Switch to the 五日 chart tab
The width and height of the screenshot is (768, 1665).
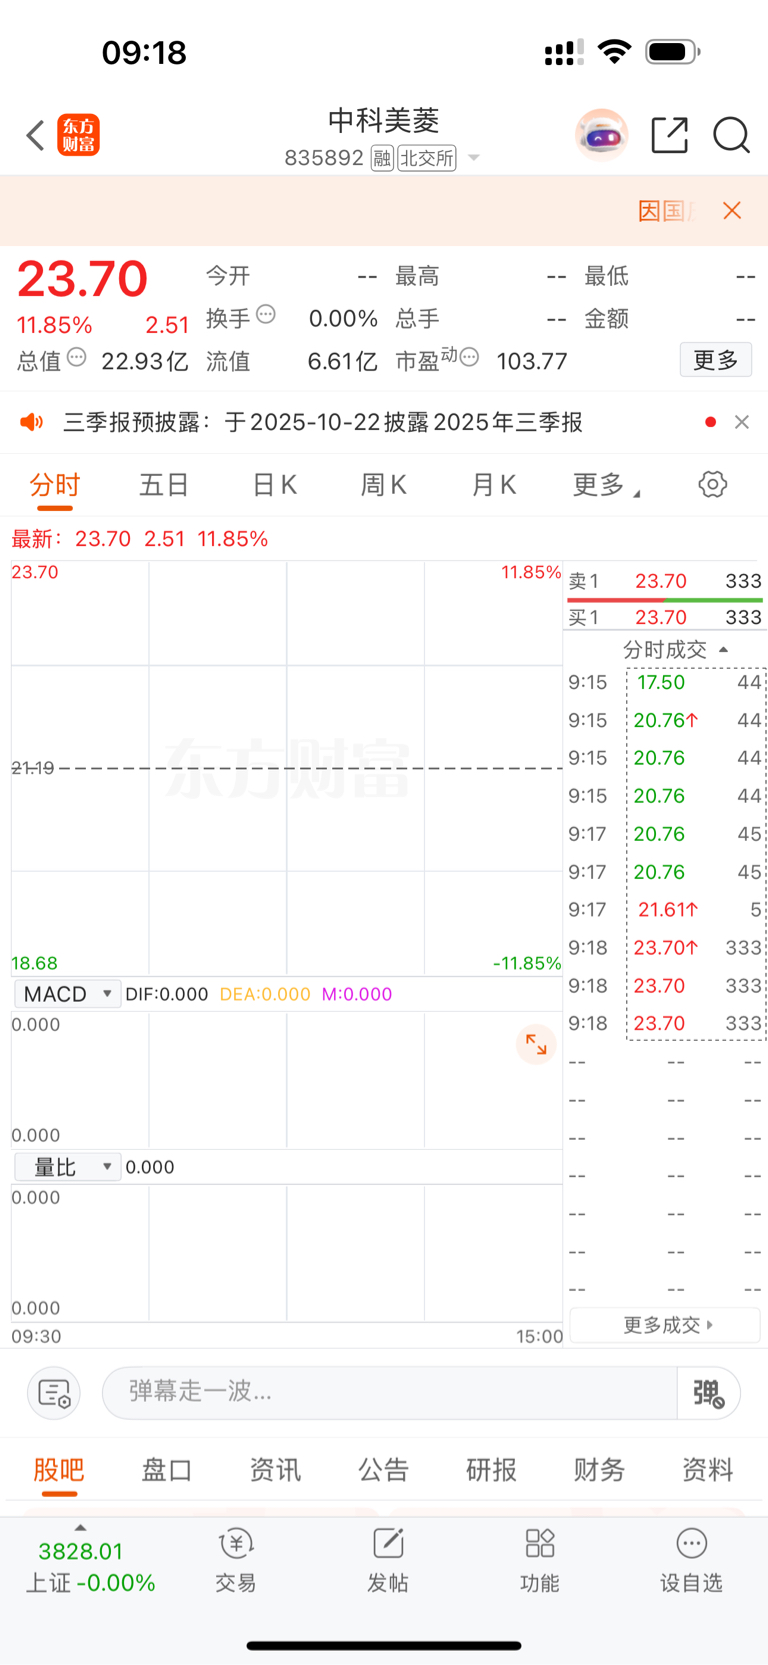[164, 485]
